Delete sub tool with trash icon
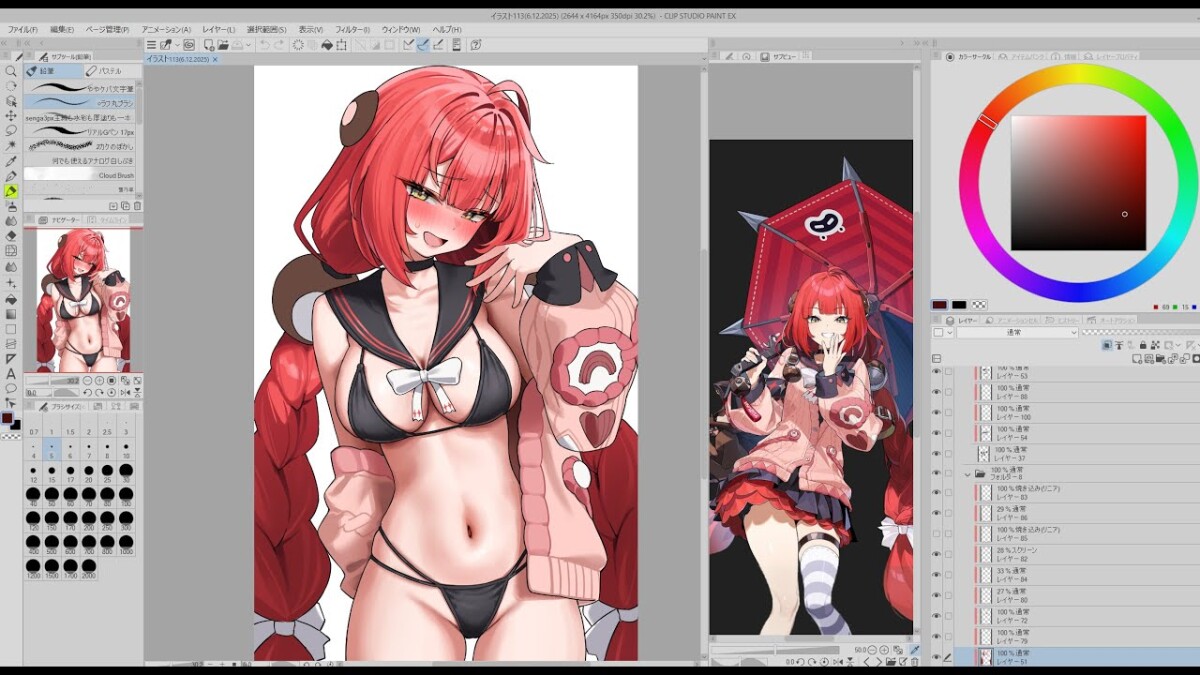Viewport: 1200px width, 675px height. [x=136, y=206]
